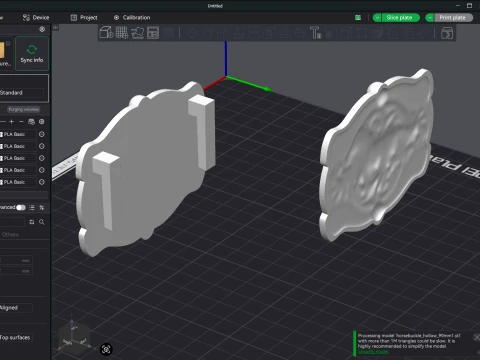Close the processing model notification
Screen dimensions: 480x360
pos(476,337)
